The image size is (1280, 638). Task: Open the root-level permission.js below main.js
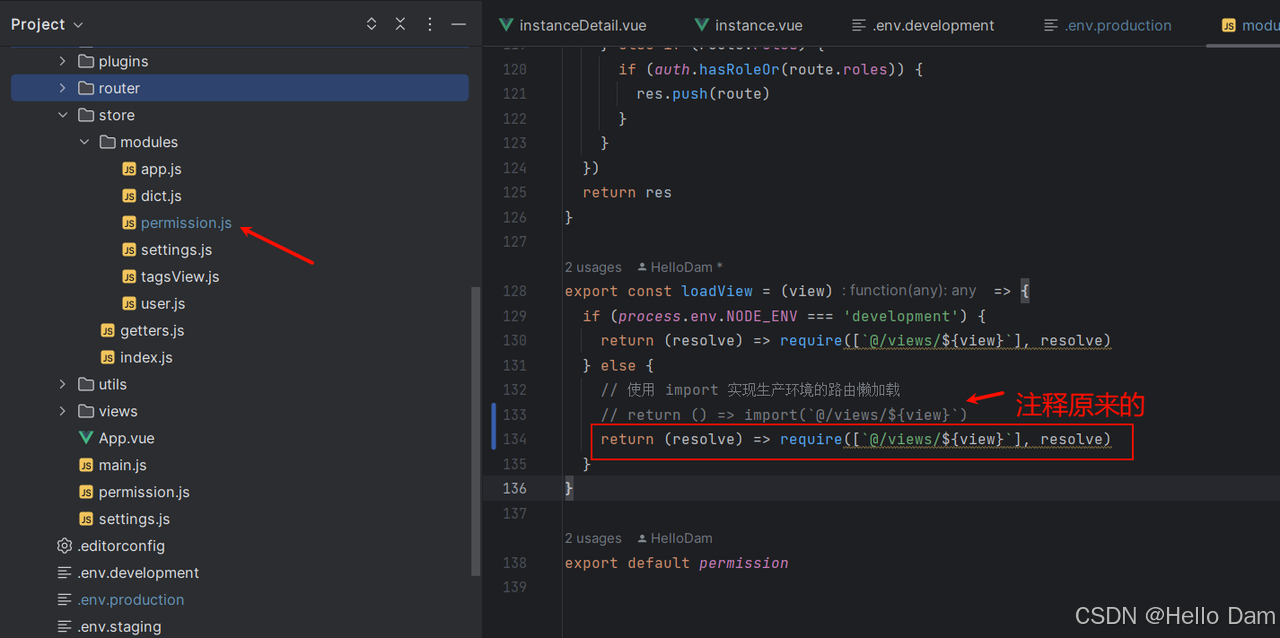coord(144,492)
